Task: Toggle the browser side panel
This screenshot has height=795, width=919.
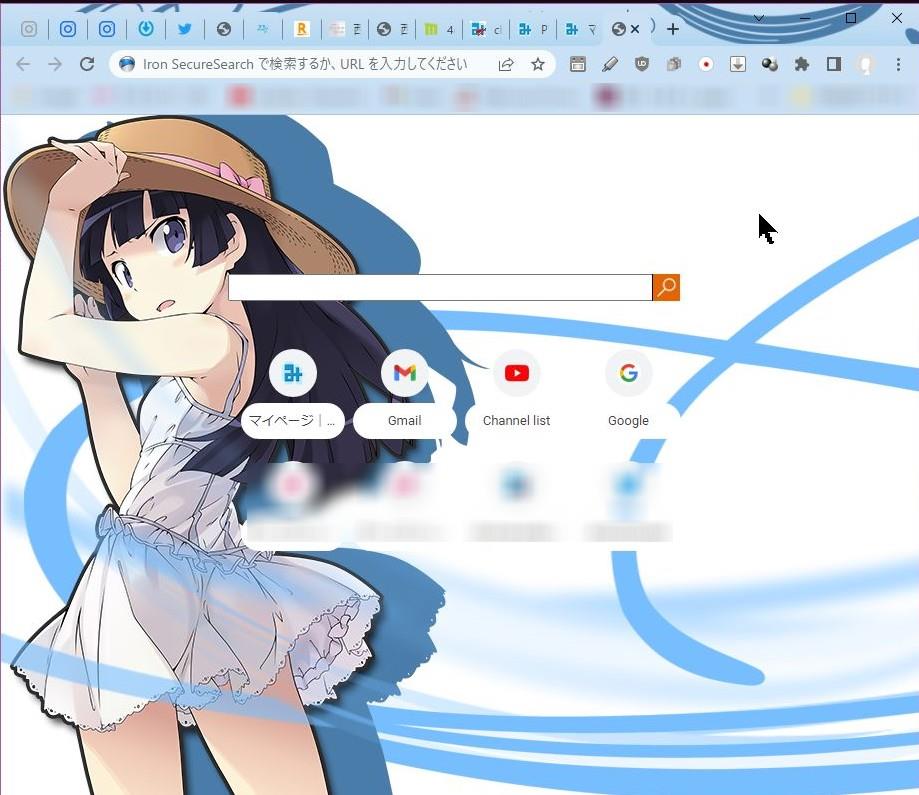Action: [x=834, y=64]
